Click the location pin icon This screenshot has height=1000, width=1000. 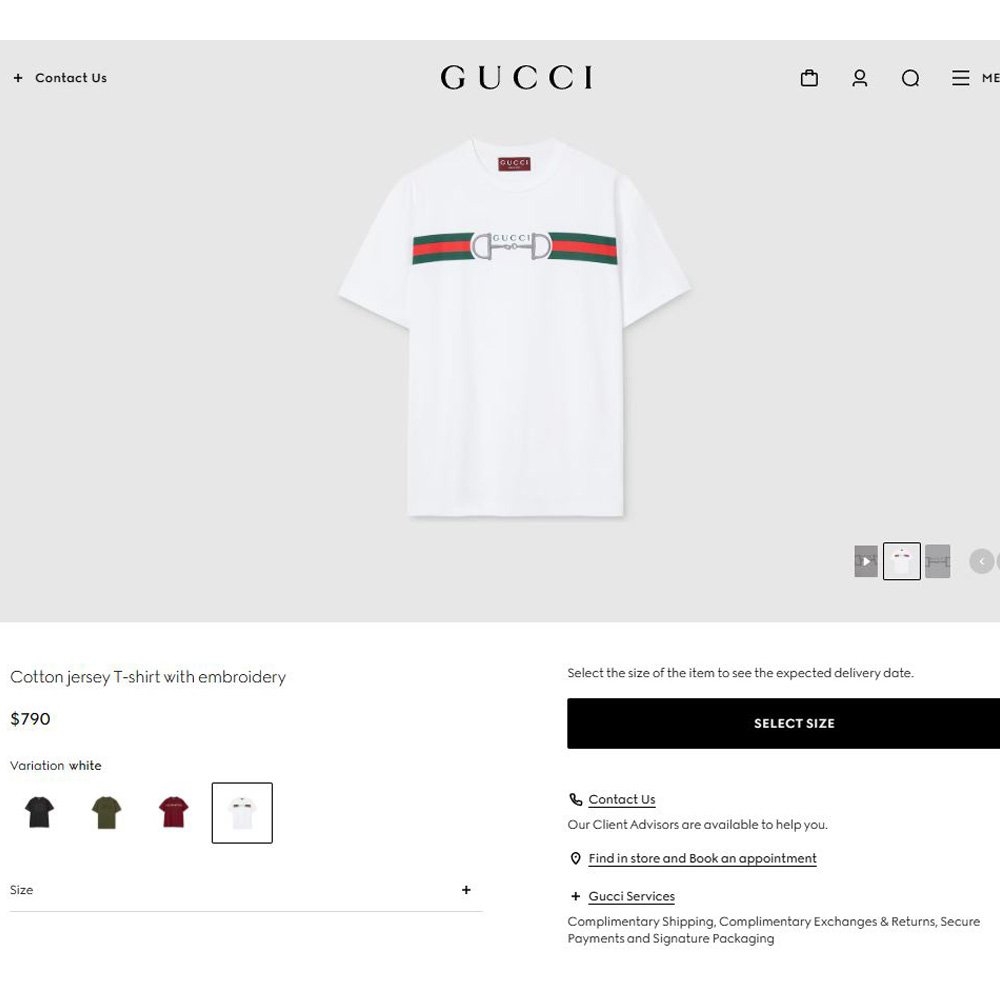pos(575,858)
